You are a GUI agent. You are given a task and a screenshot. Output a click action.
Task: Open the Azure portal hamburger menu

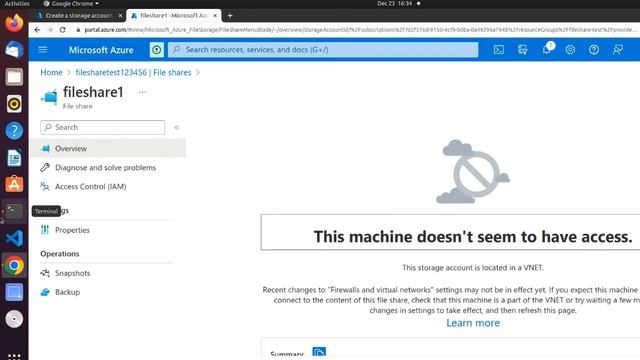[x=43, y=50]
